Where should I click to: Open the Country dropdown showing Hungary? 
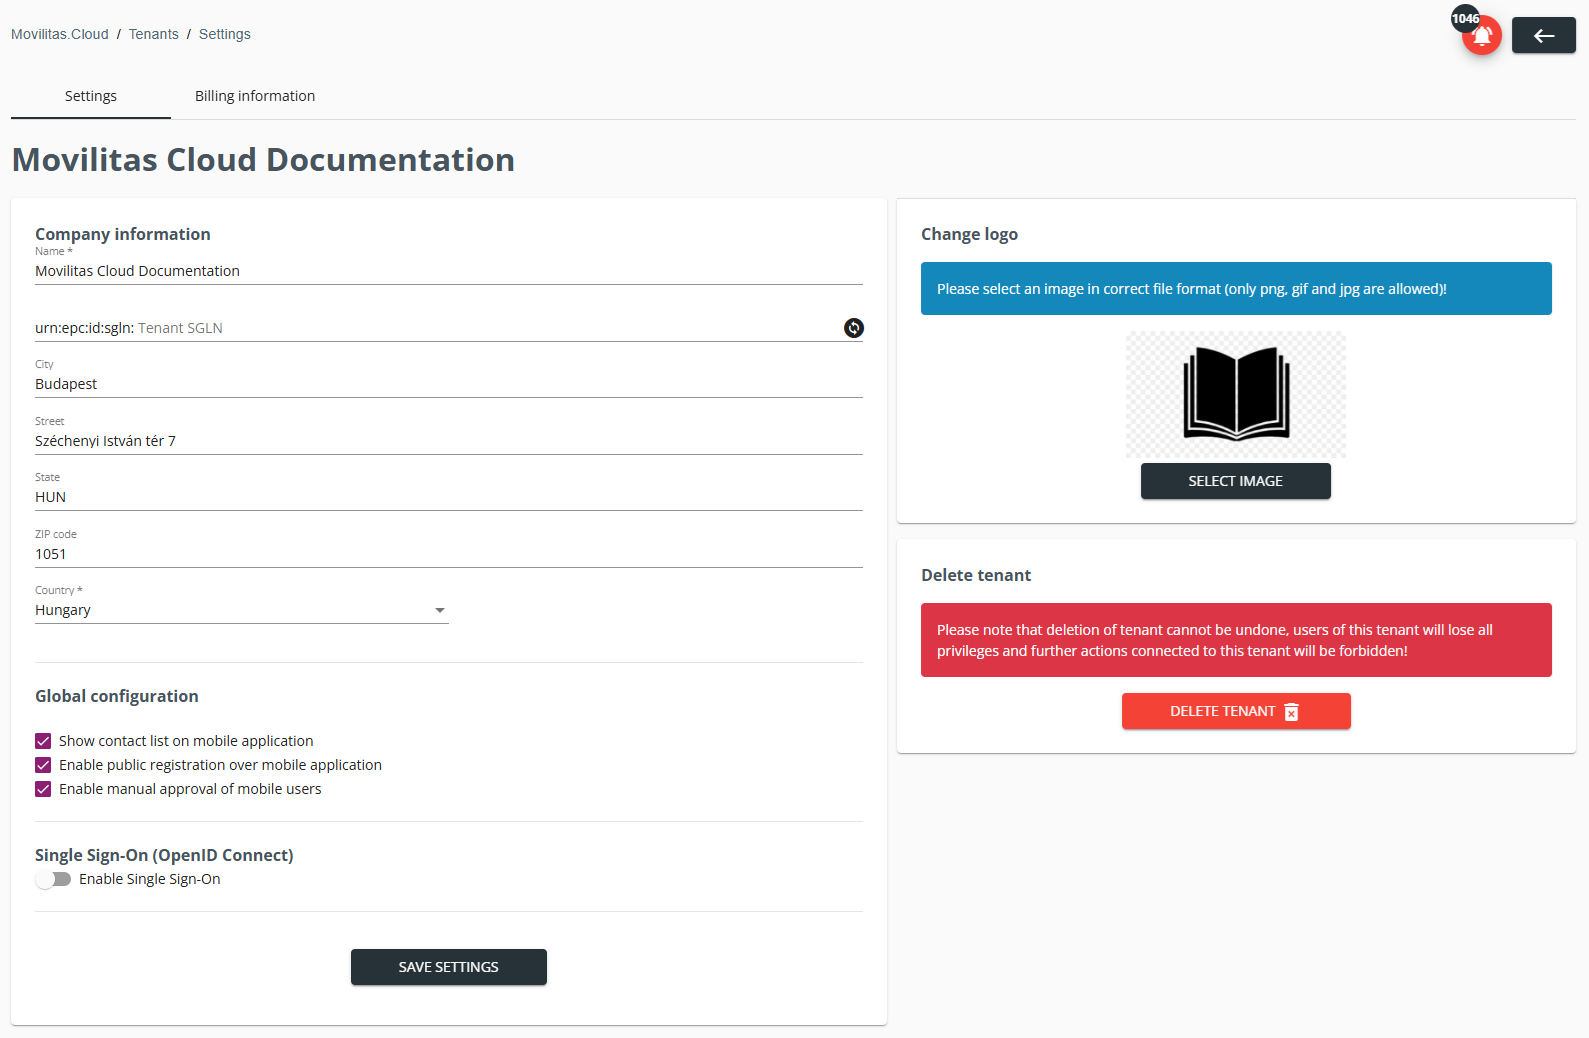click(x=242, y=610)
